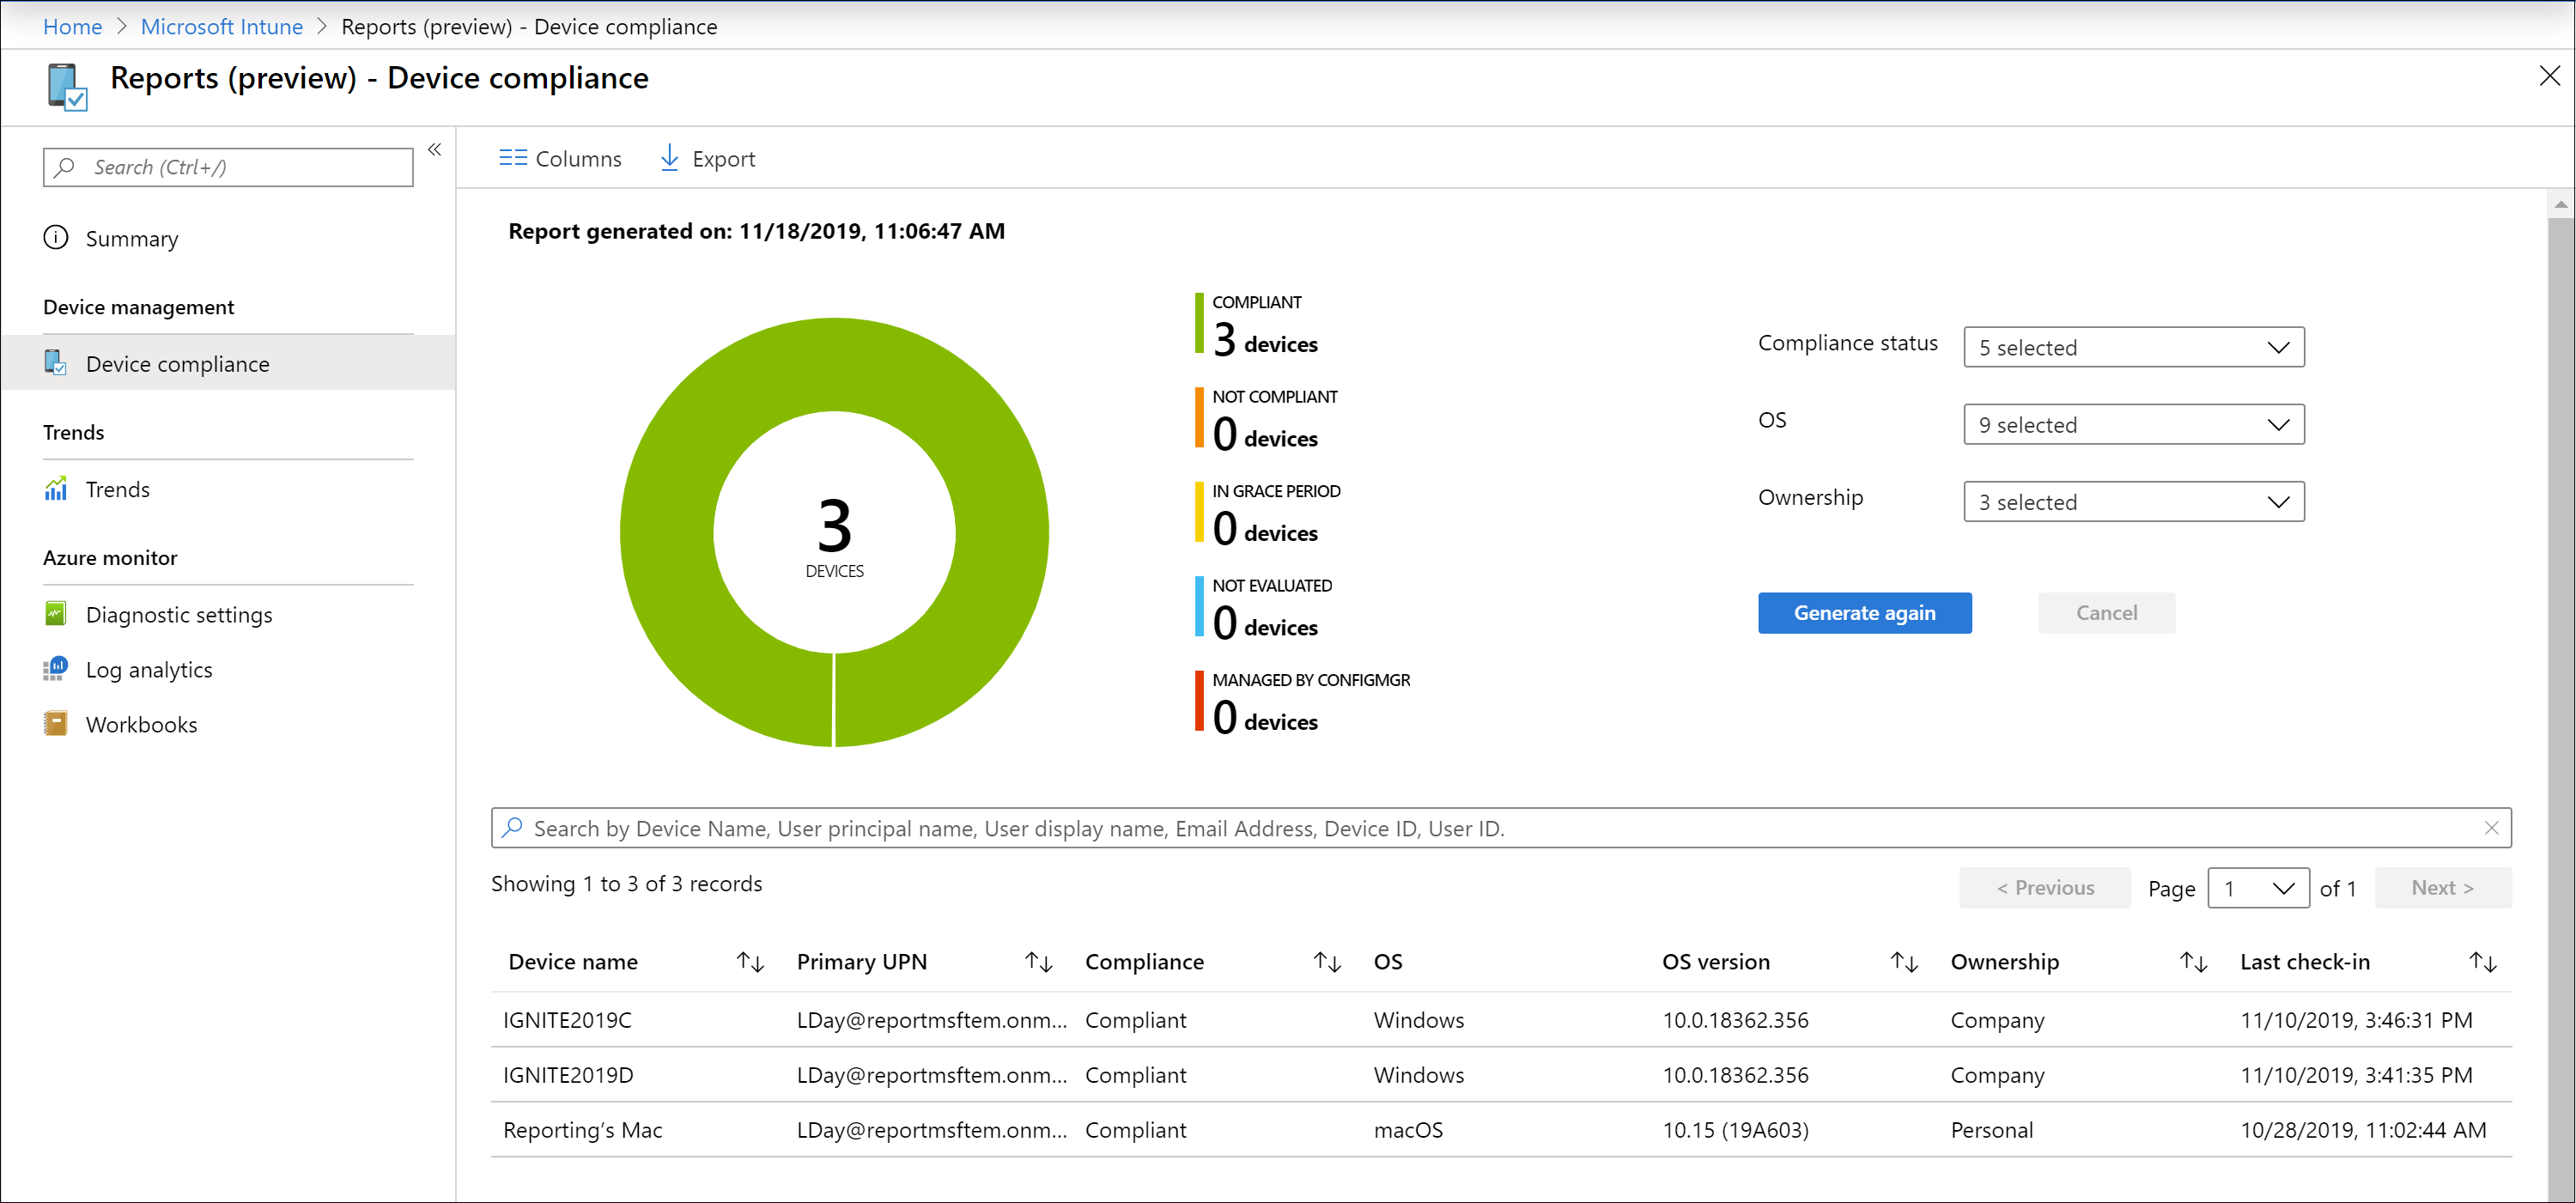The height and width of the screenshot is (1203, 2576).
Task: Select the Device compliance menu item
Action: pos(178,363)
